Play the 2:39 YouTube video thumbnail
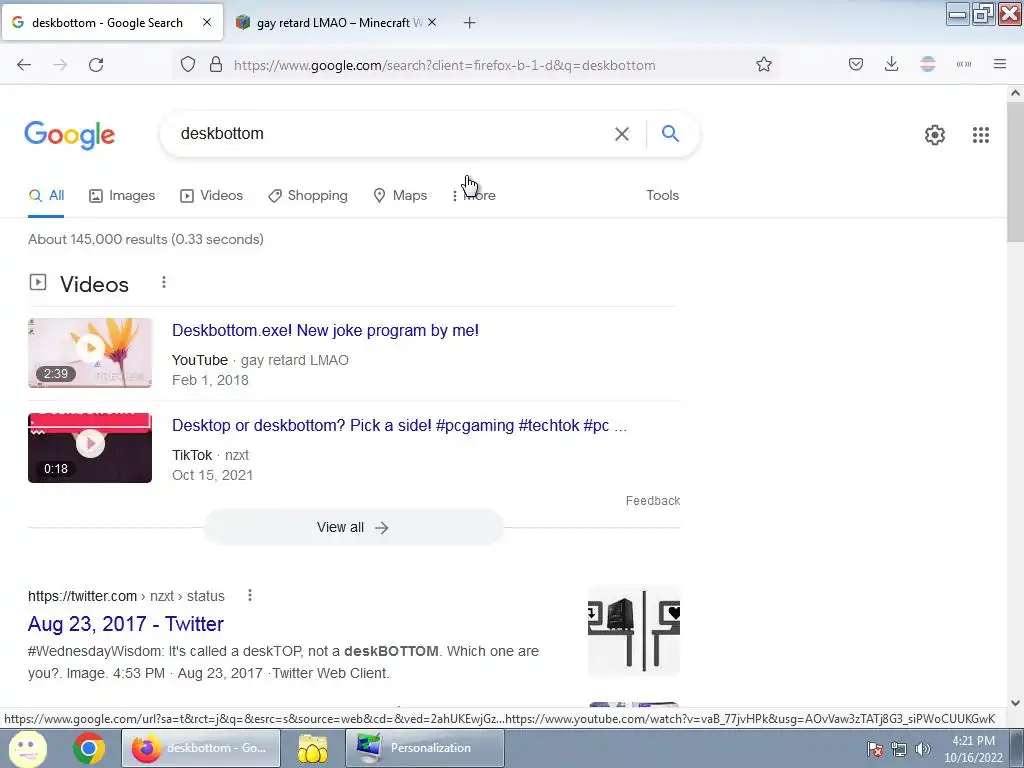1024x768 pixels. 90,353
